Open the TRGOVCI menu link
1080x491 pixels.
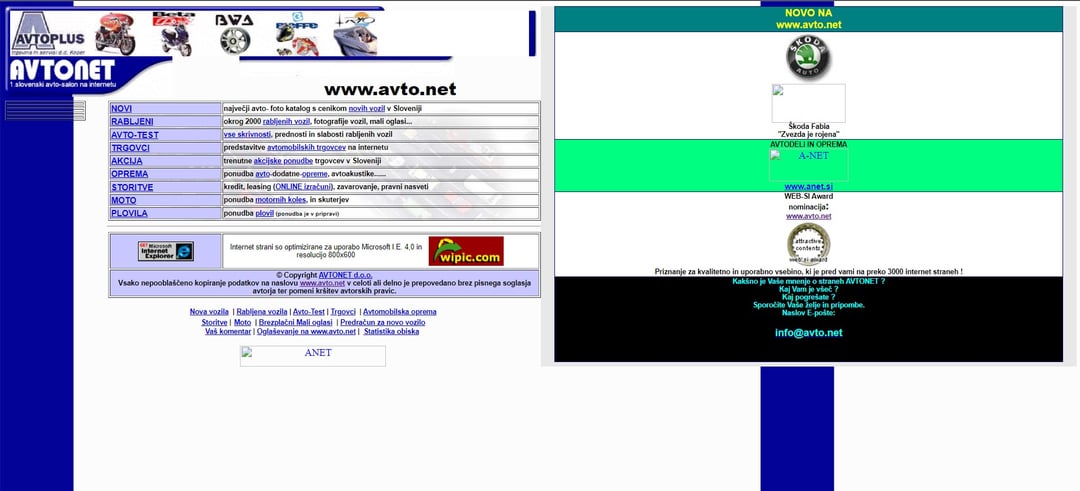(x=130, y=148)
